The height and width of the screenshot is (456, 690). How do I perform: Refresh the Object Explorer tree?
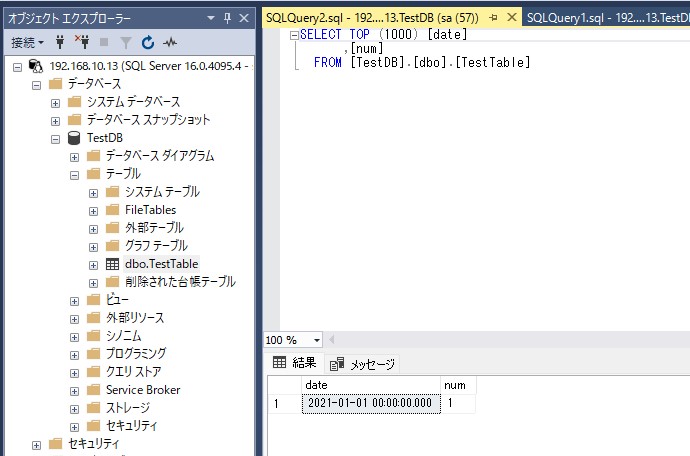pyautogui.click(x=148, y=42)
